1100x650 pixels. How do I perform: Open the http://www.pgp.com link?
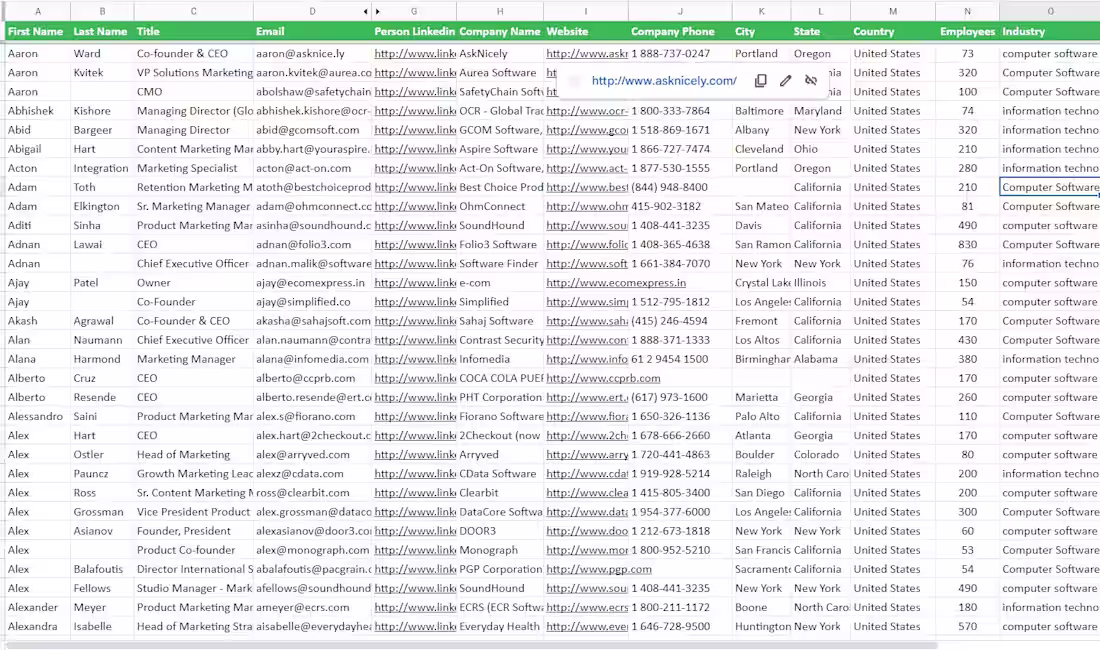click(x=599, y=569)
